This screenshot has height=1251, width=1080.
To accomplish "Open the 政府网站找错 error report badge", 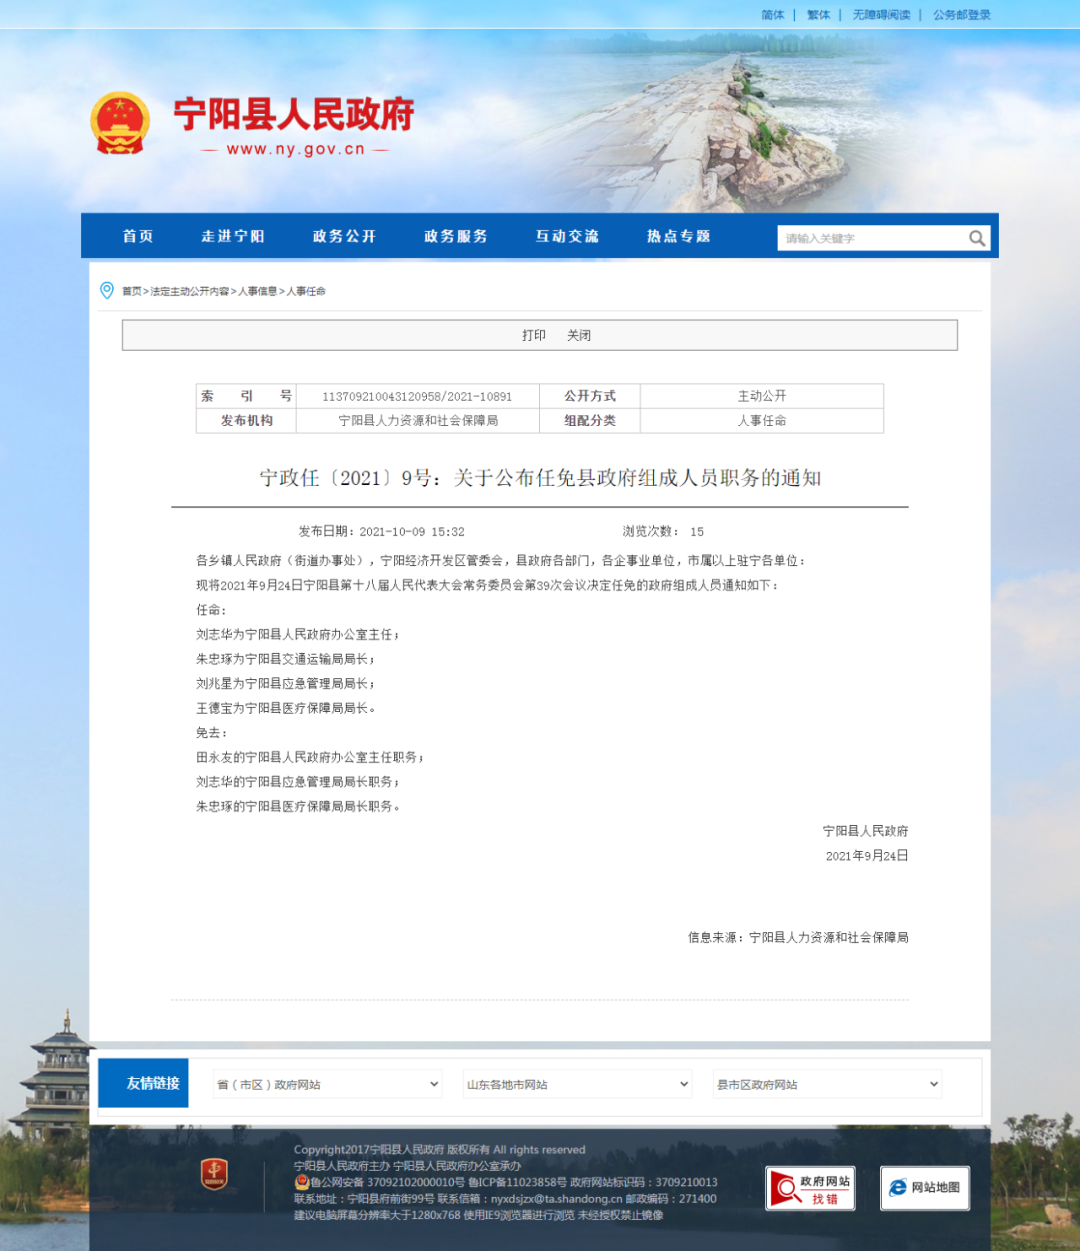I will point(810,1188).
